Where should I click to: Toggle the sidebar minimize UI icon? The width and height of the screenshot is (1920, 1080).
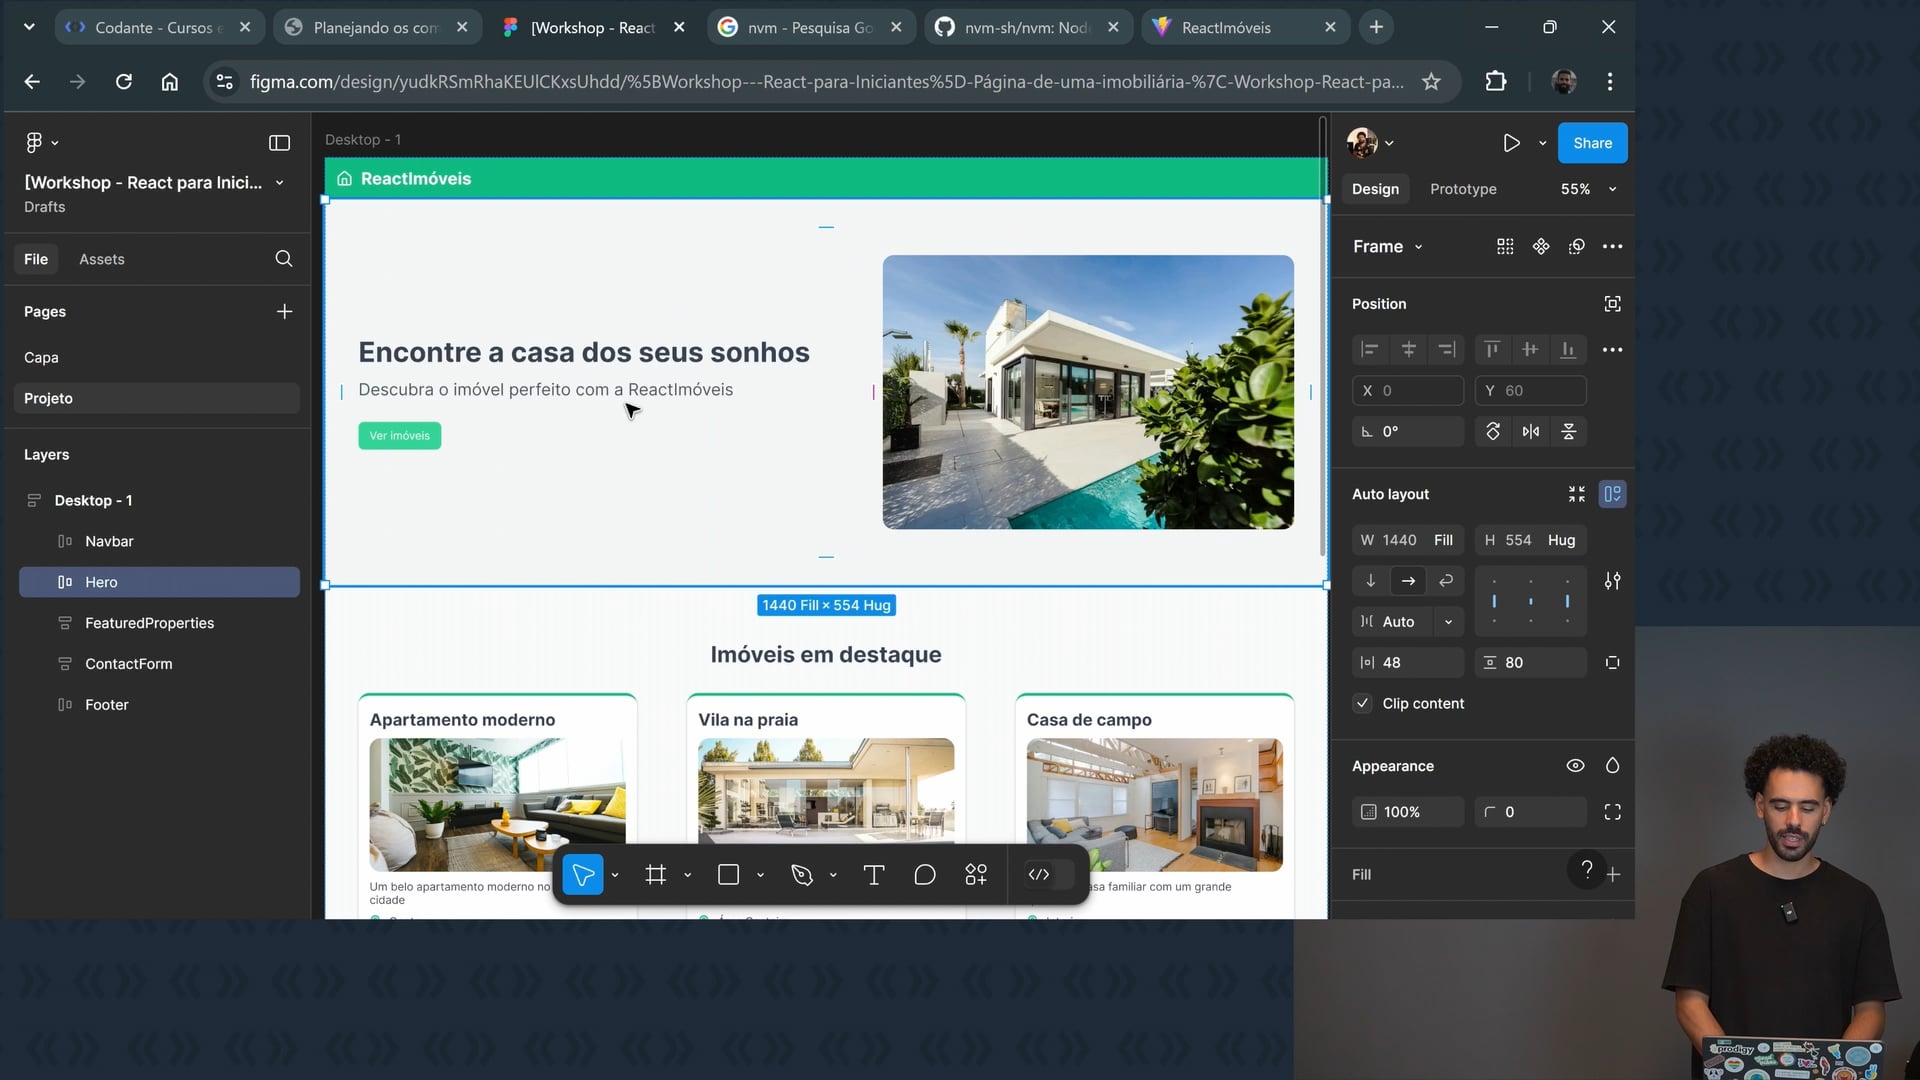point(279,143)
